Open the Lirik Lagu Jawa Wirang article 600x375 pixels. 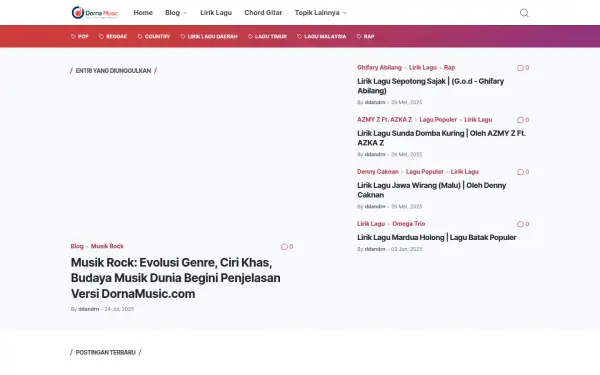point(432,190)
